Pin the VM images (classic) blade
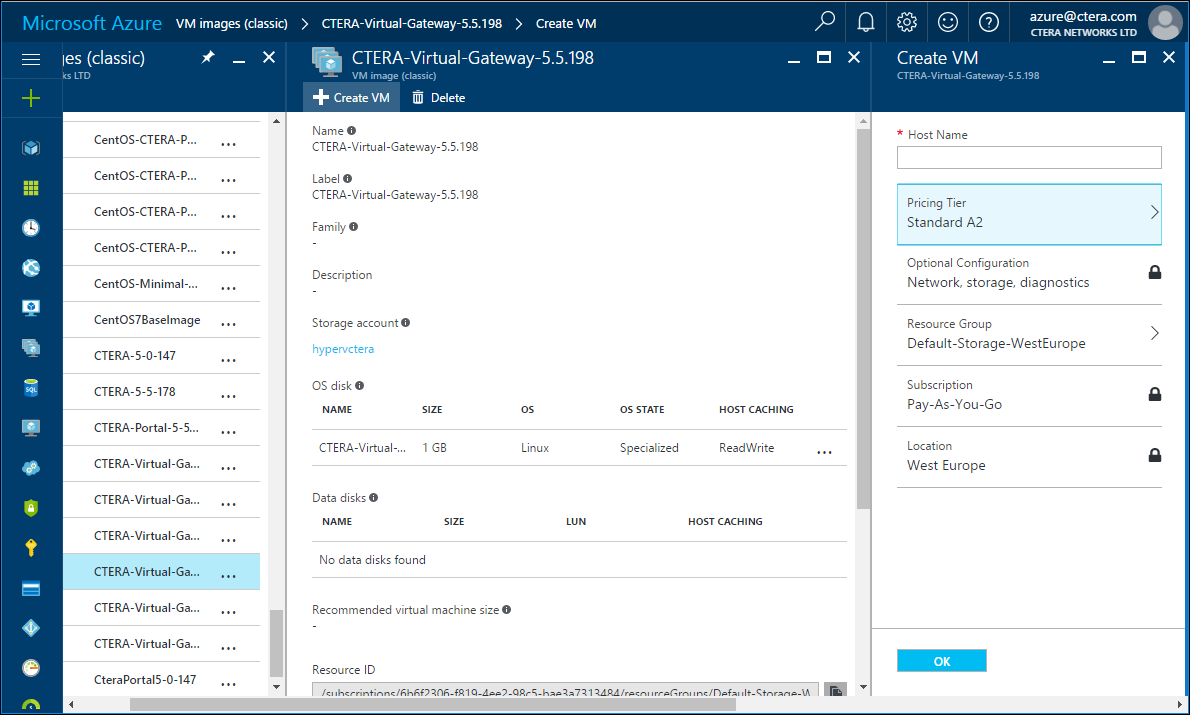The height and width of the screenshot is (715, 1190). [208, 58]
